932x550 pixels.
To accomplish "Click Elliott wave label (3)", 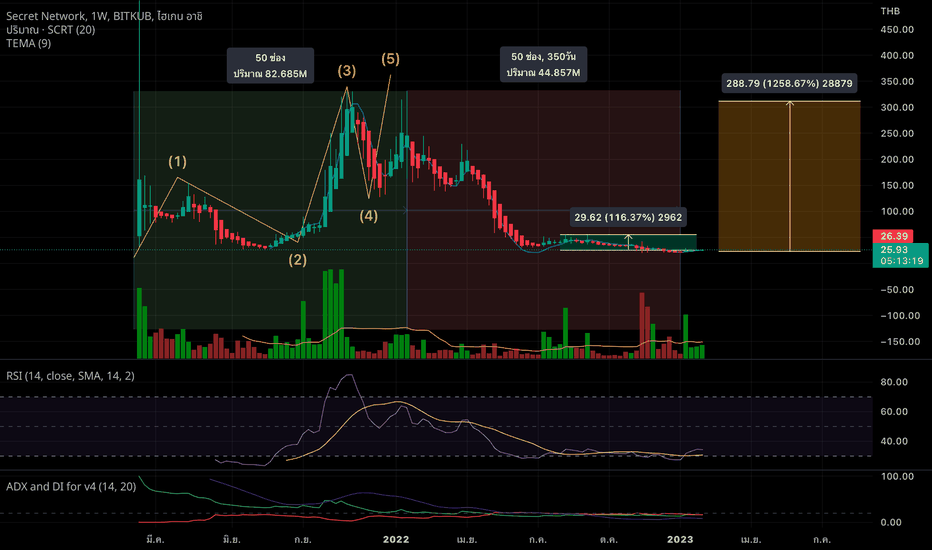I will click(347, 71).
